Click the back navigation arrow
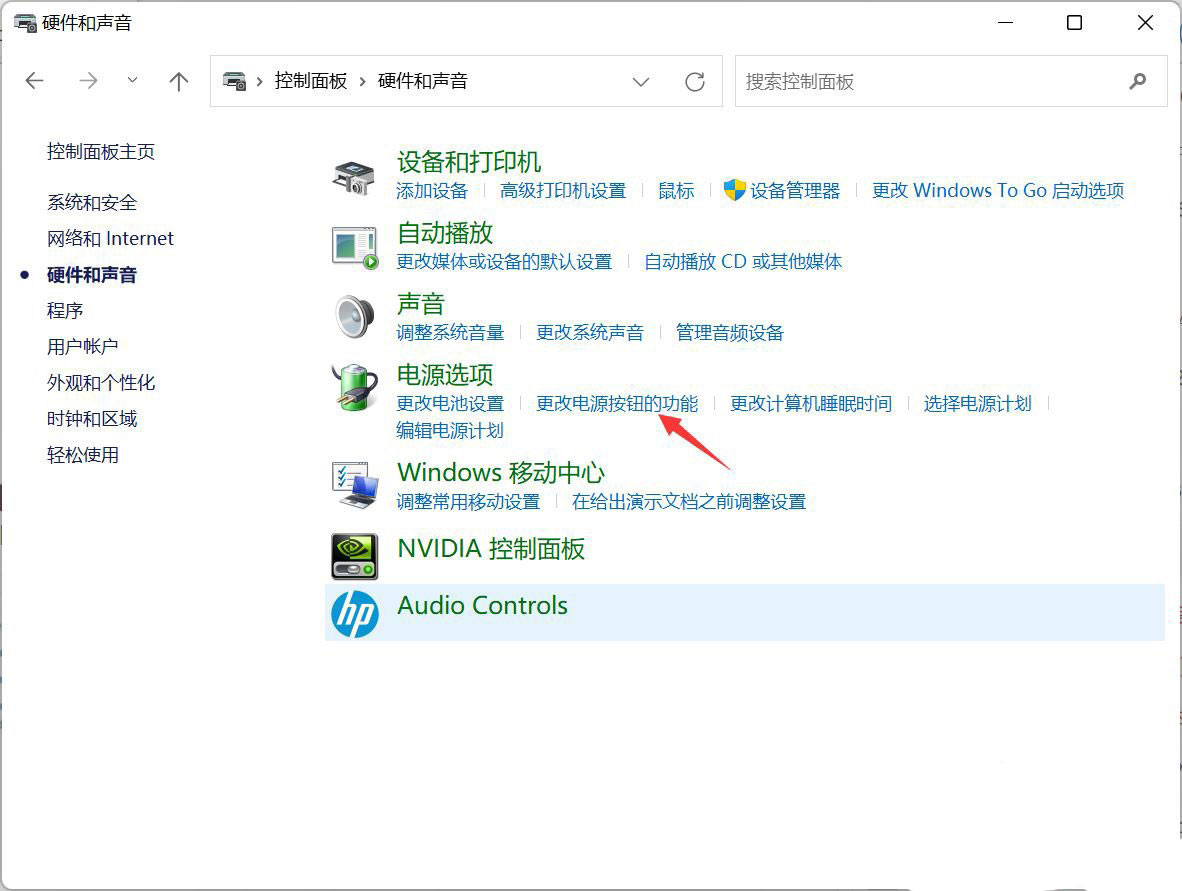Viewport: 1182px width, 891px height. (34, 81)
